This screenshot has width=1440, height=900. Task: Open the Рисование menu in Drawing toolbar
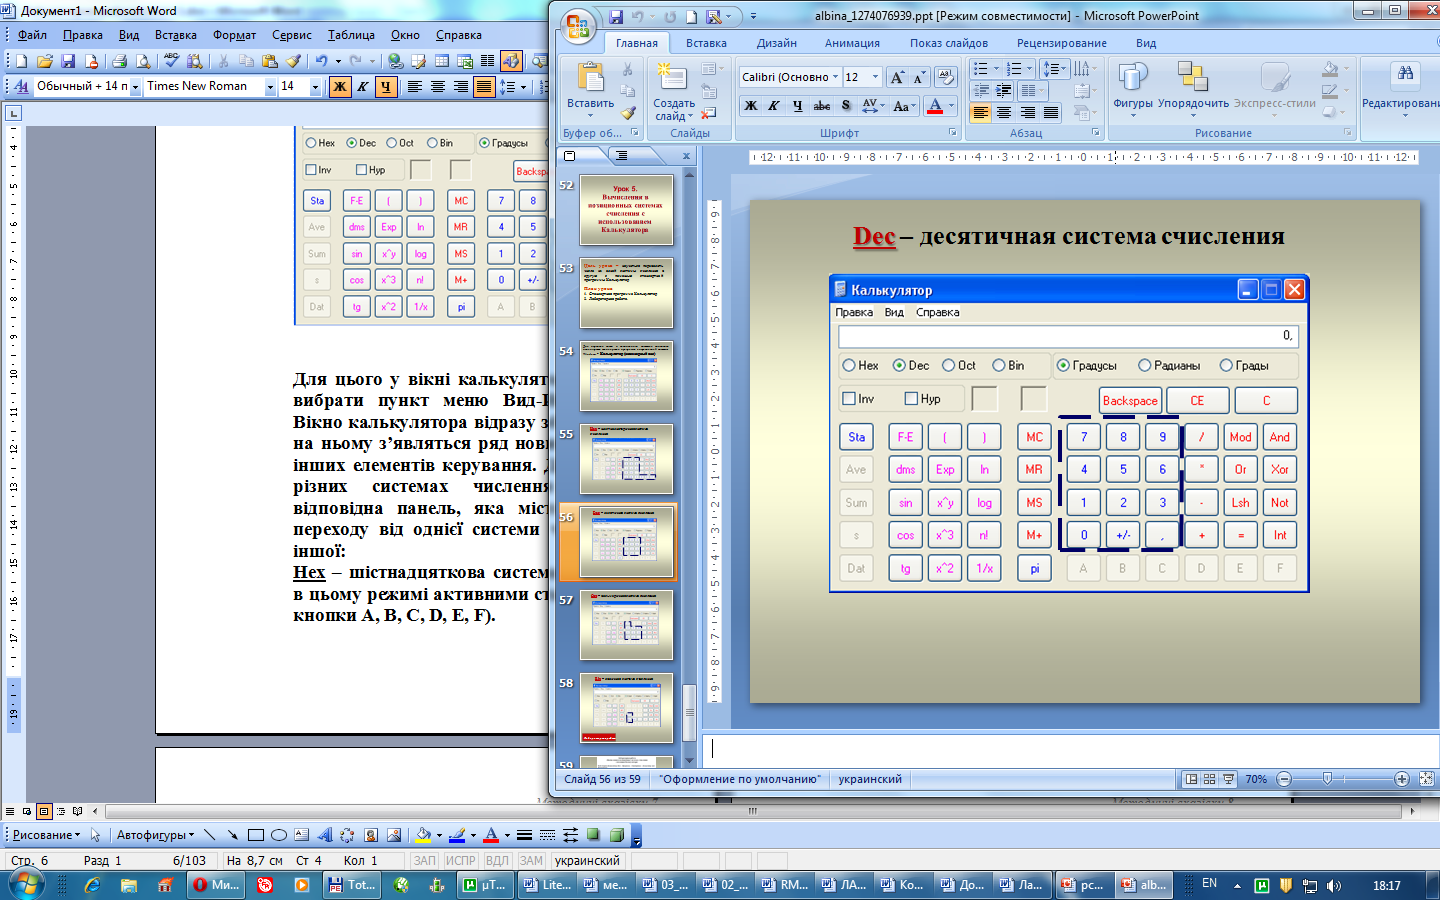(46, 835)
